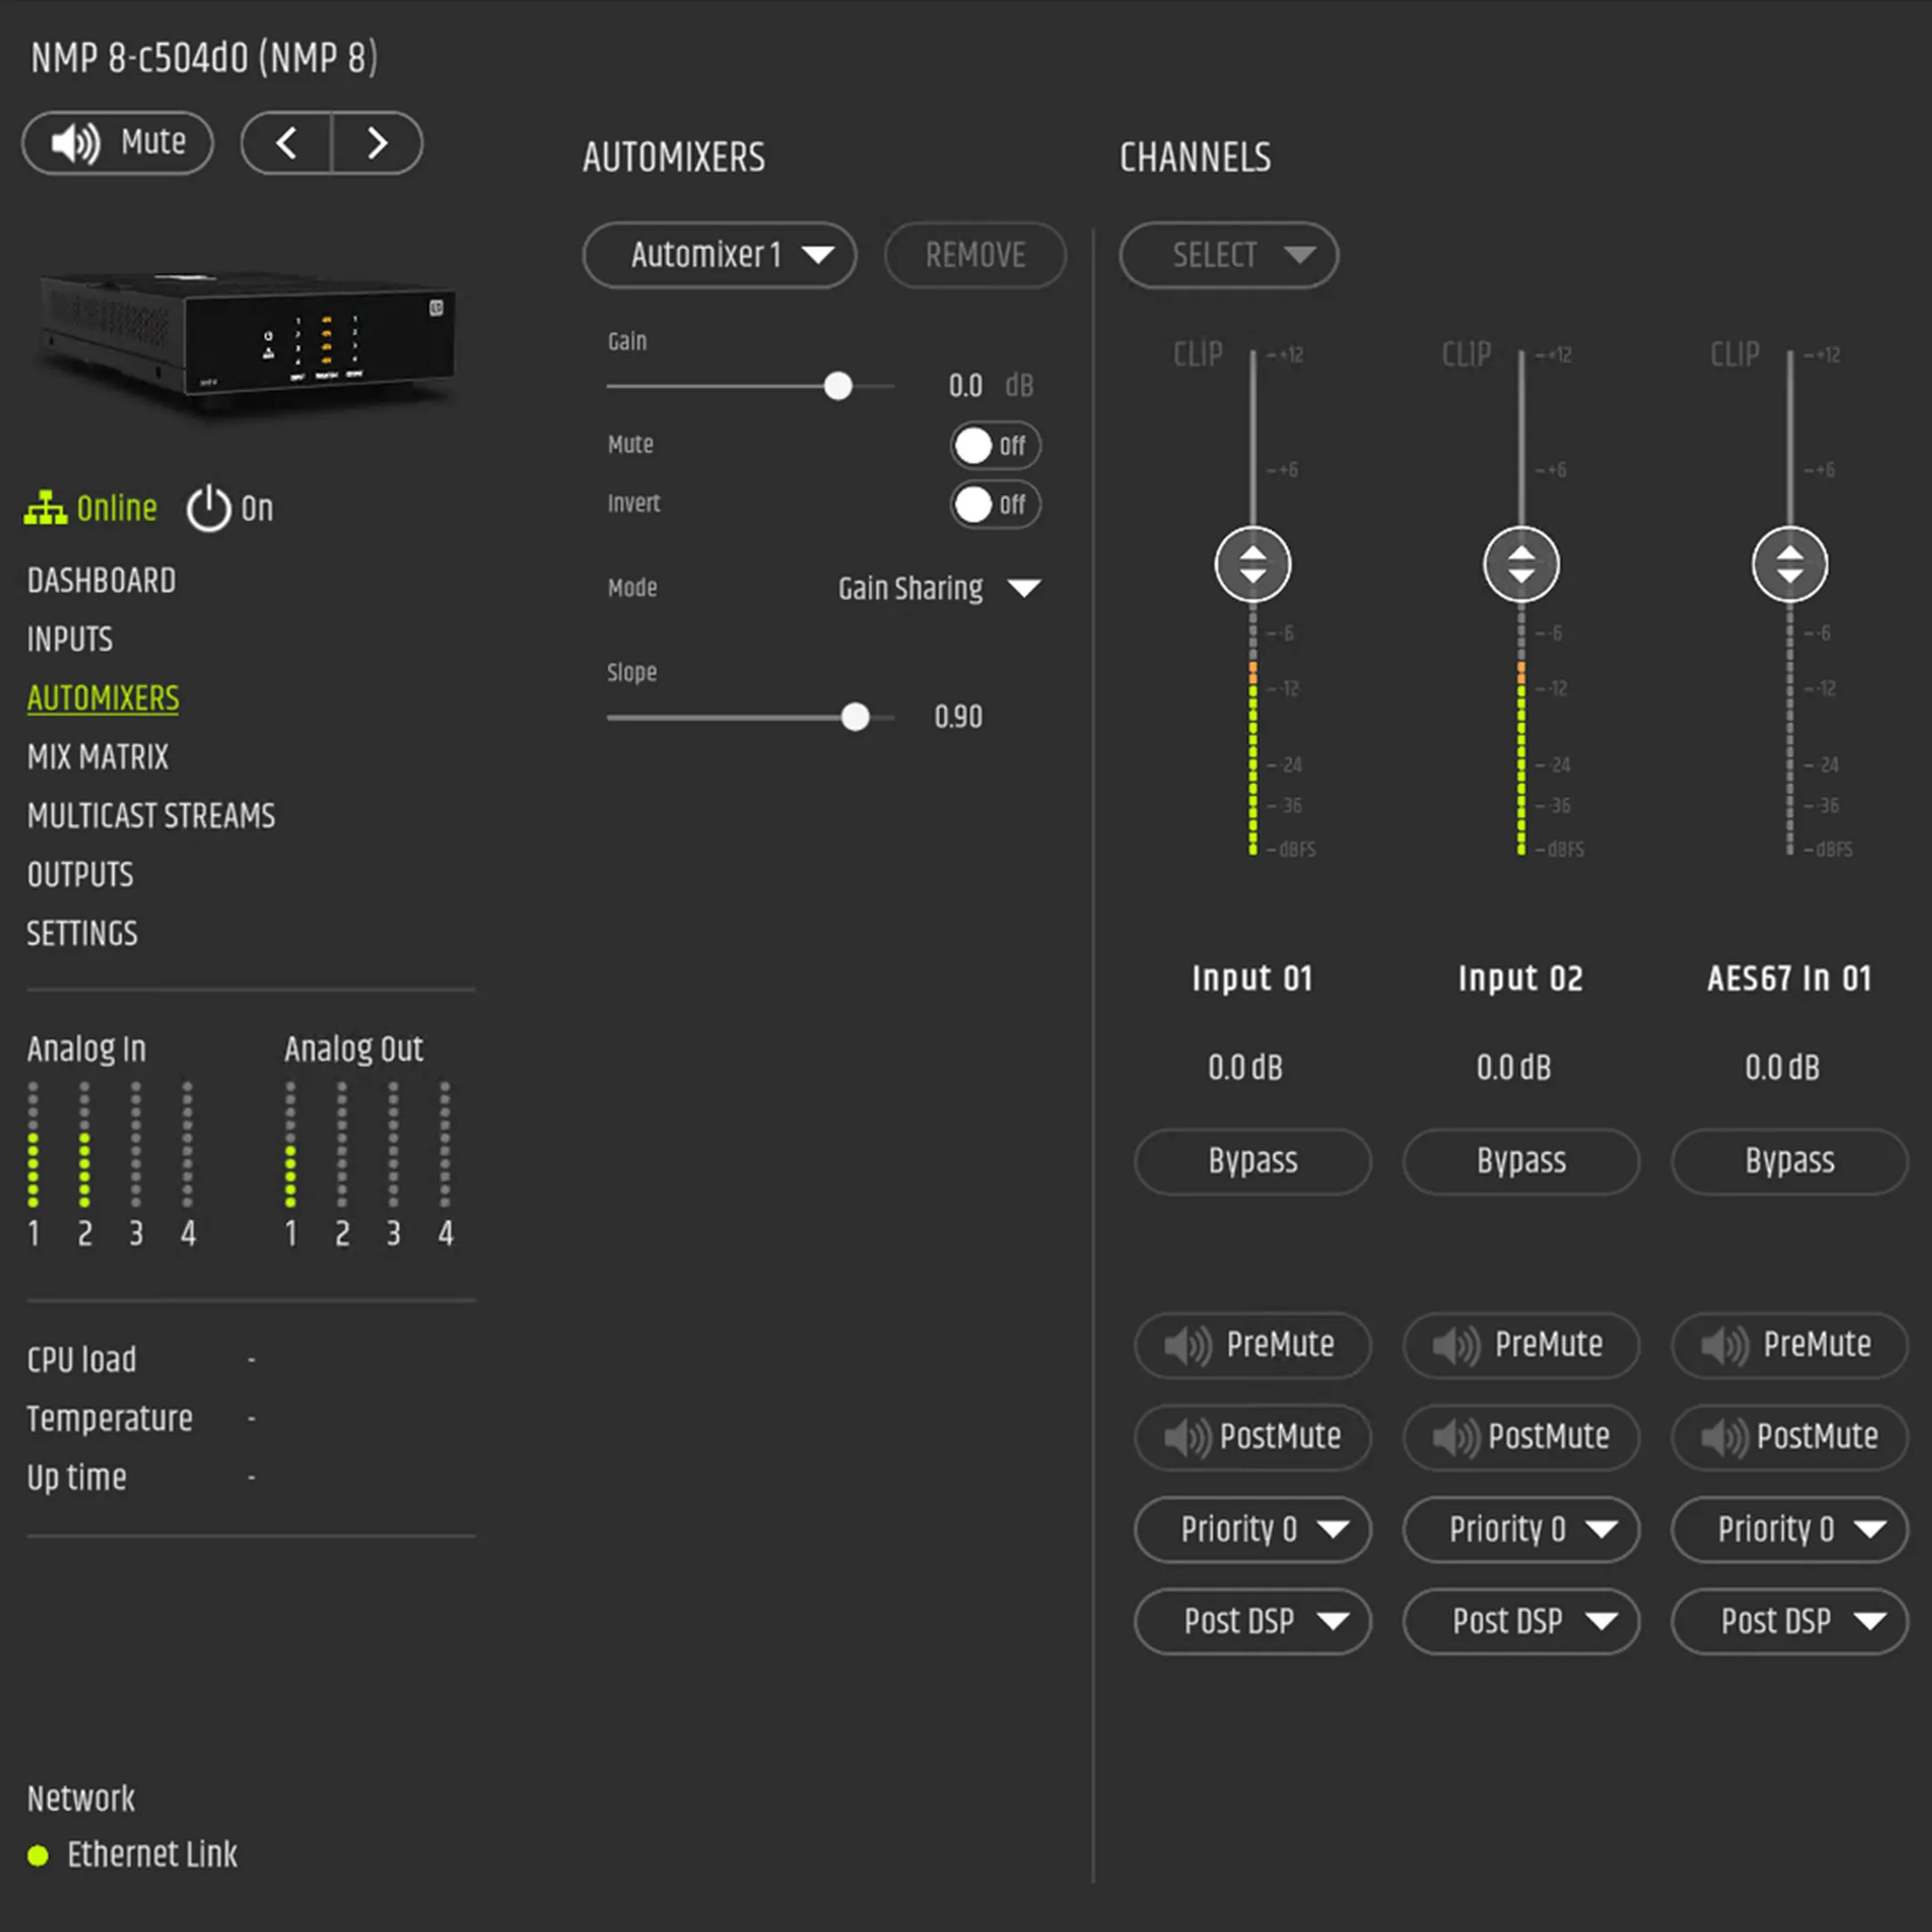
Task: Switch to the MIX MATRIX section
Action: pyautogui.click(x=97, y=757)
